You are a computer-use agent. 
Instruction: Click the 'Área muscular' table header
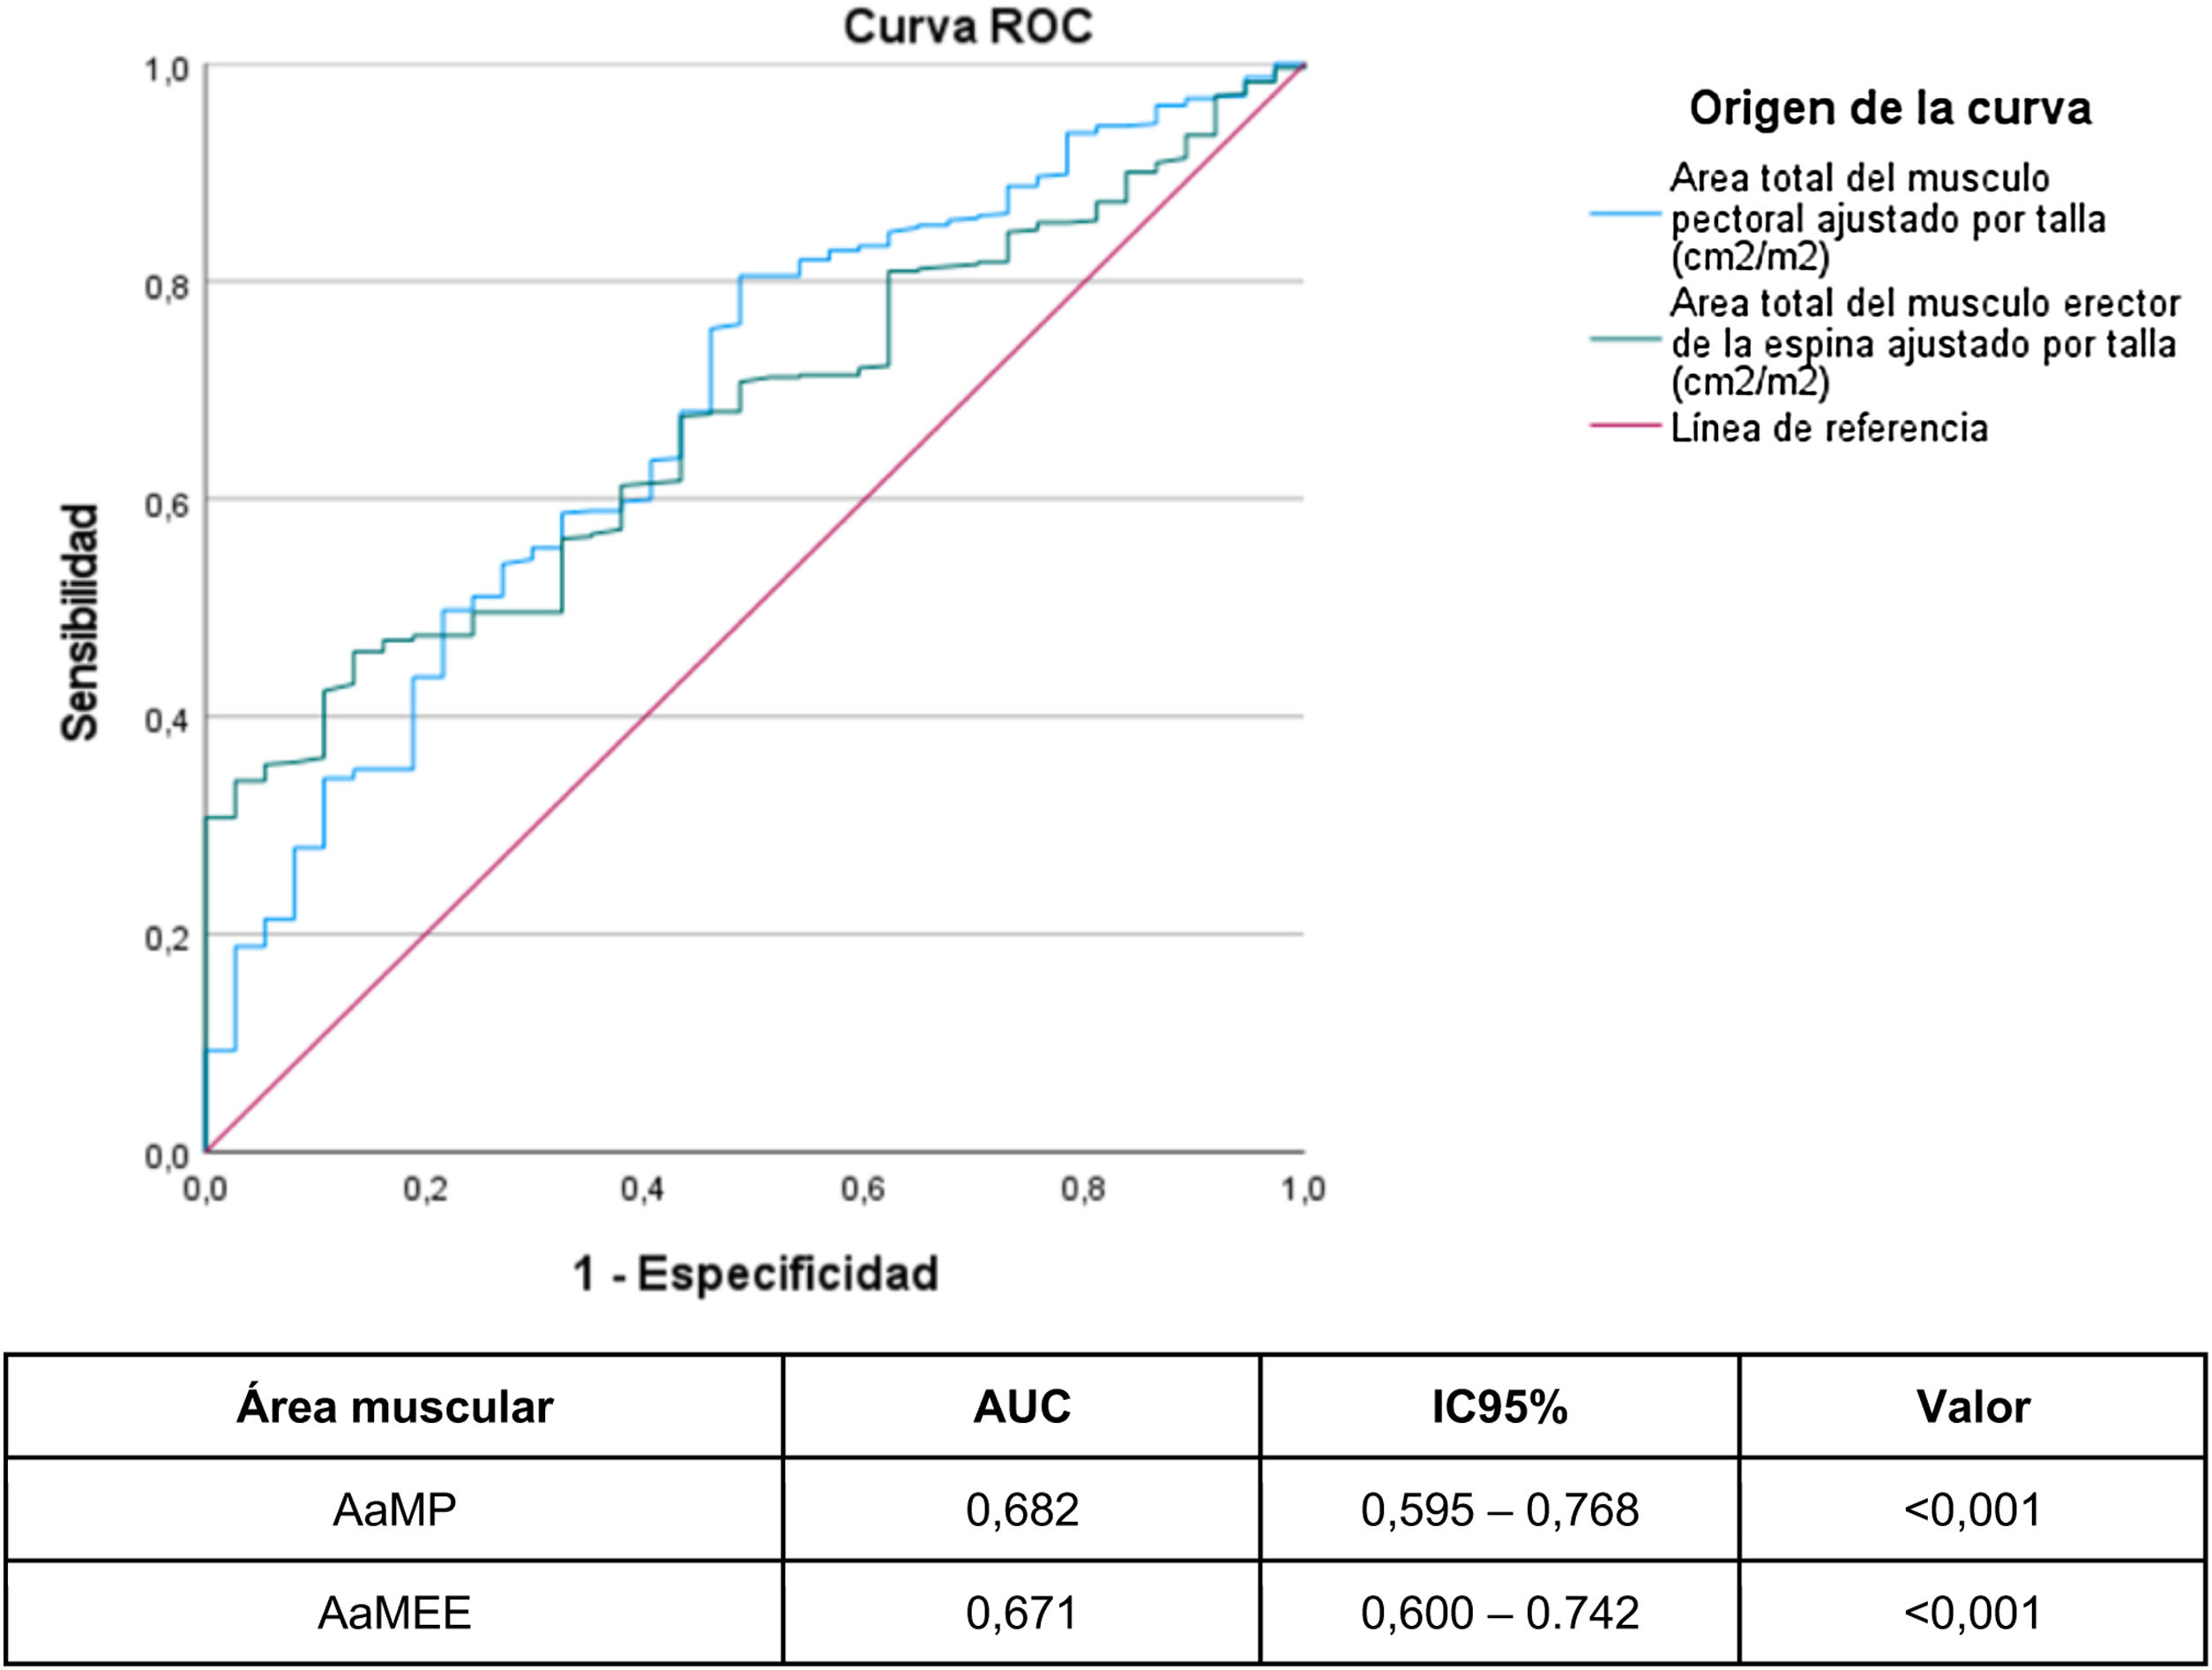click(394, 1407)
